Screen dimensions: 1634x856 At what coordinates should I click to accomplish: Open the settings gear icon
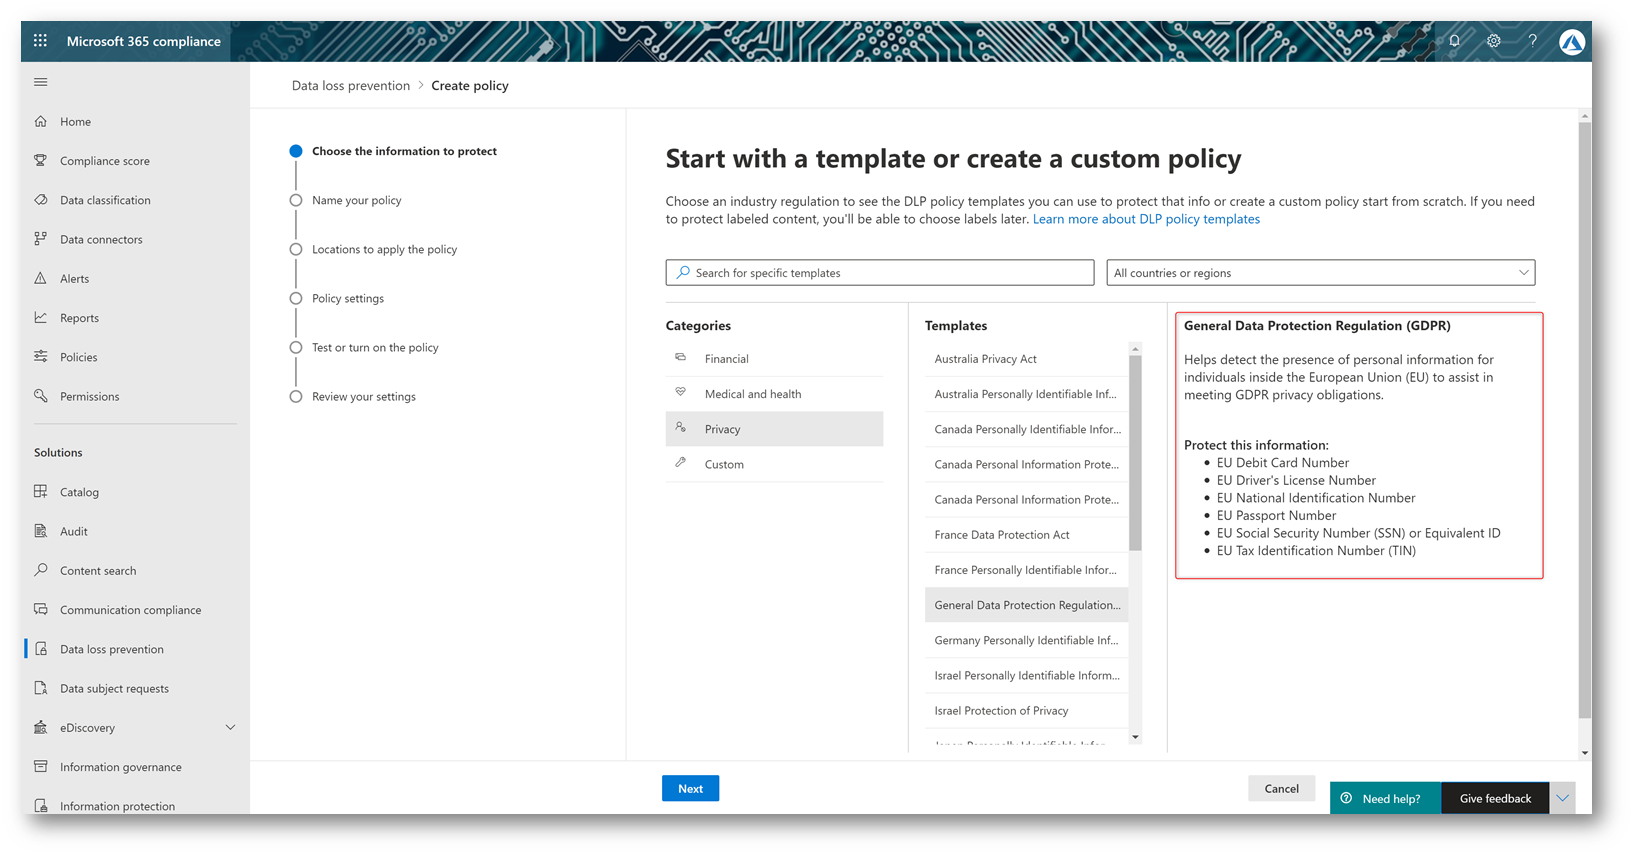[x=1493, y=41]
